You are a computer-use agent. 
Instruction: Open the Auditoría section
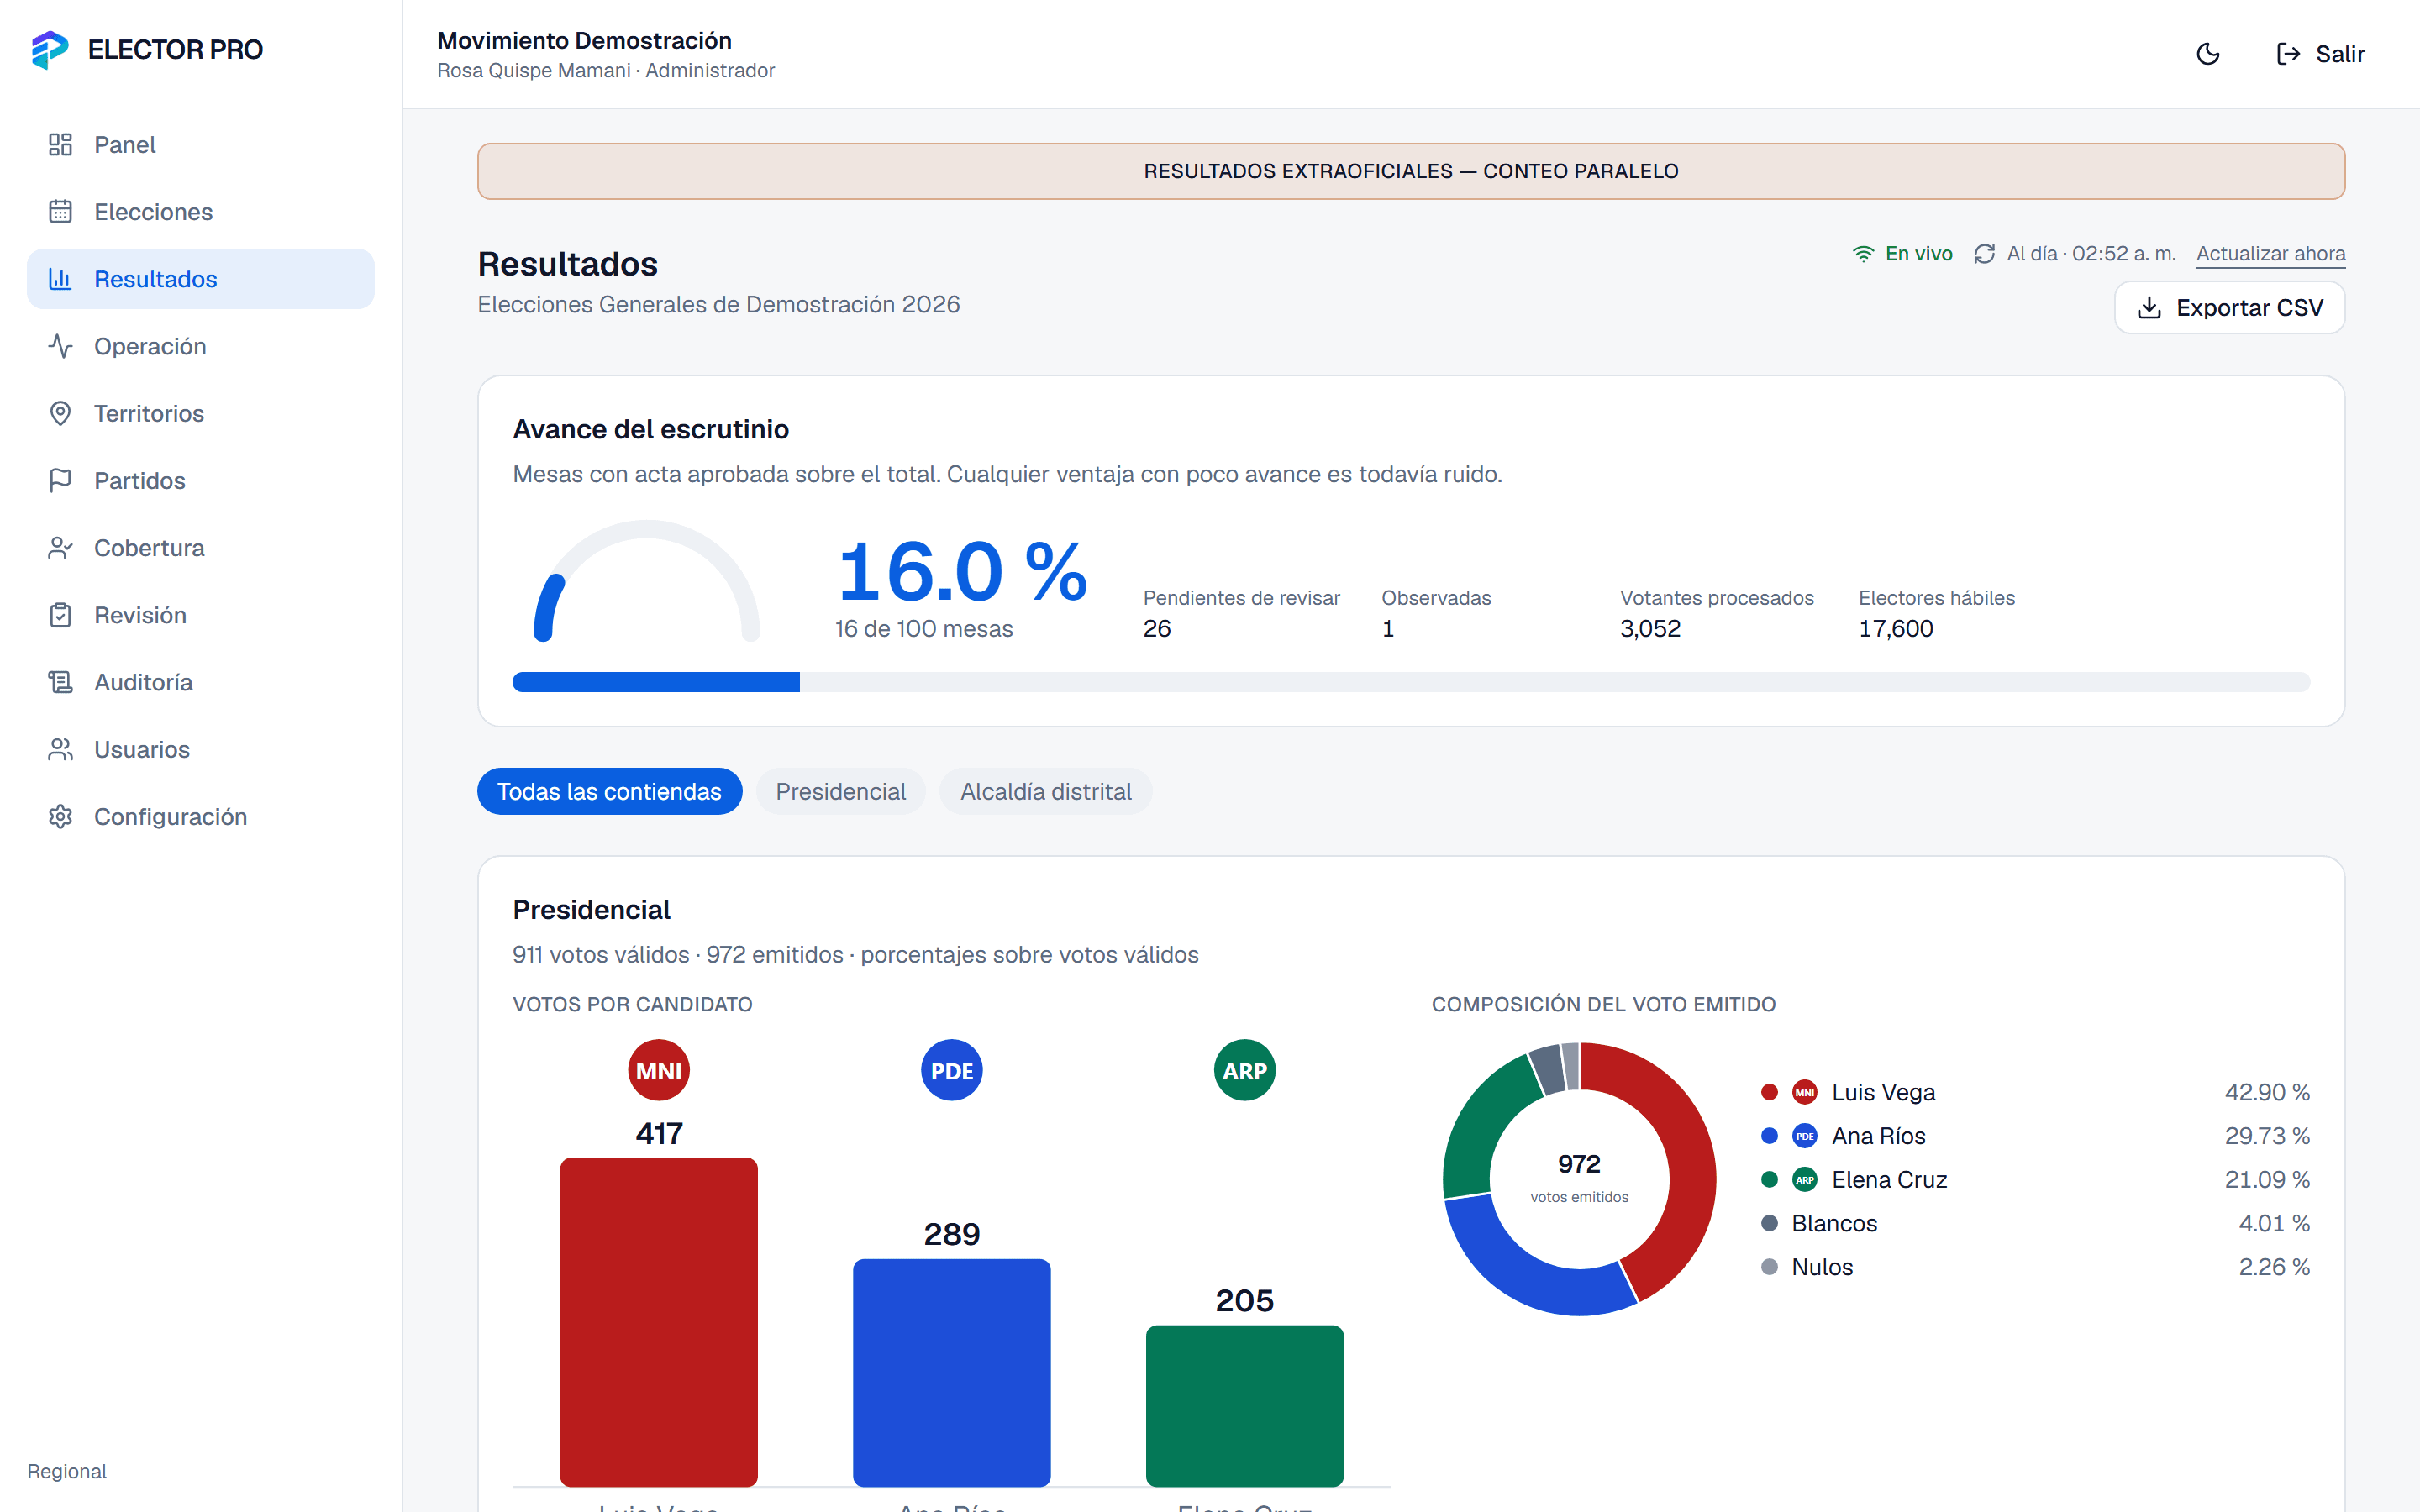tap(200, 682)
